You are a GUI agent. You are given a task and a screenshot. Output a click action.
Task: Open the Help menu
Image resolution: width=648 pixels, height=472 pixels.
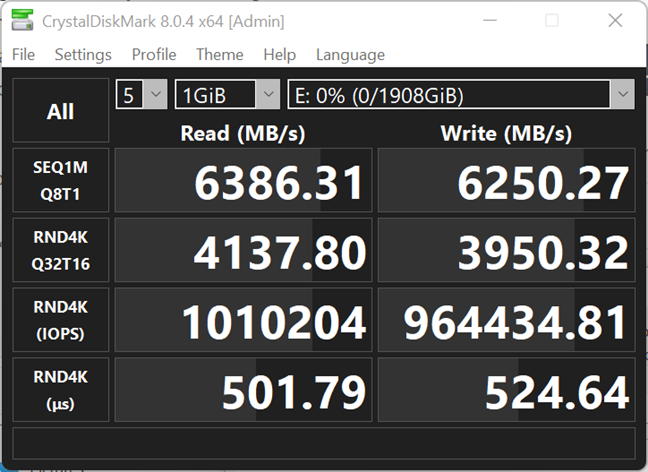[x=279, y=55]
